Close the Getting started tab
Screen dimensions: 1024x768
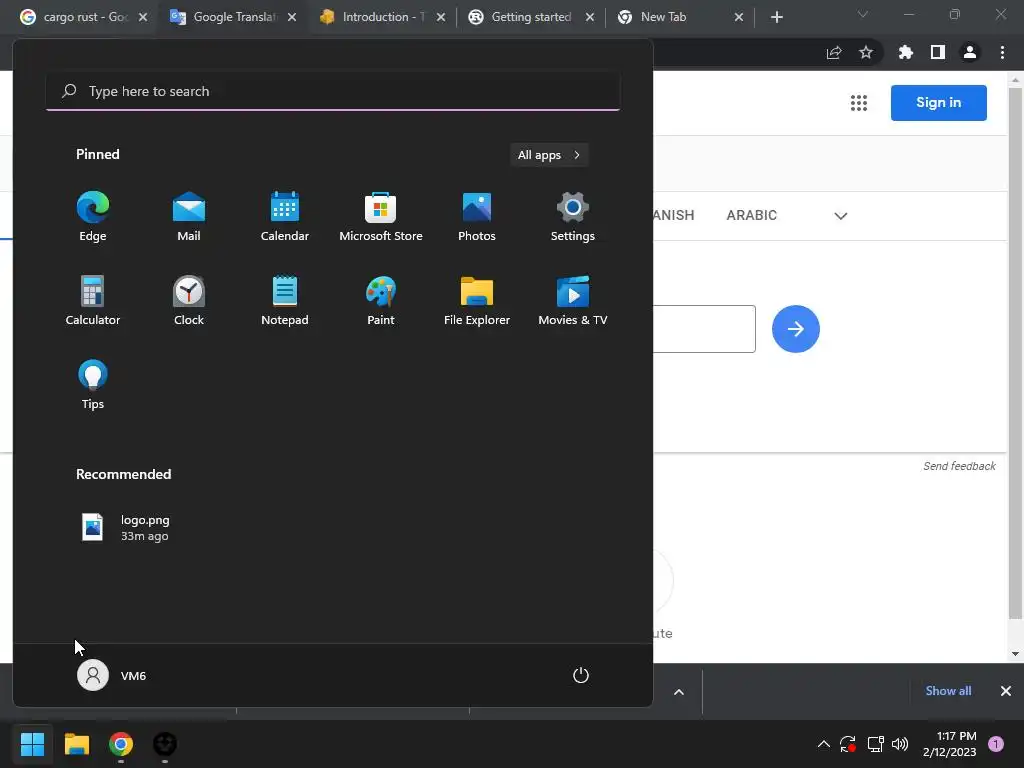[x=590, y=17]
